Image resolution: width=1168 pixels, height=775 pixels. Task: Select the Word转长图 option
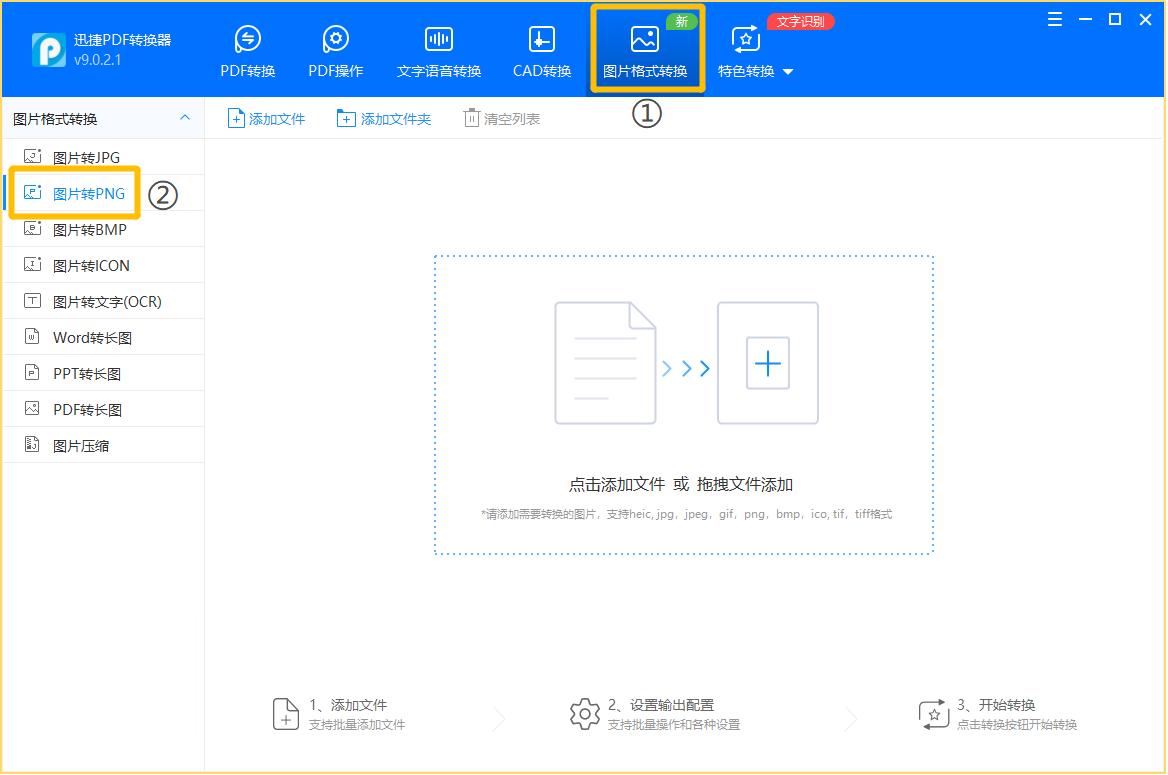(x=88, y=336)
